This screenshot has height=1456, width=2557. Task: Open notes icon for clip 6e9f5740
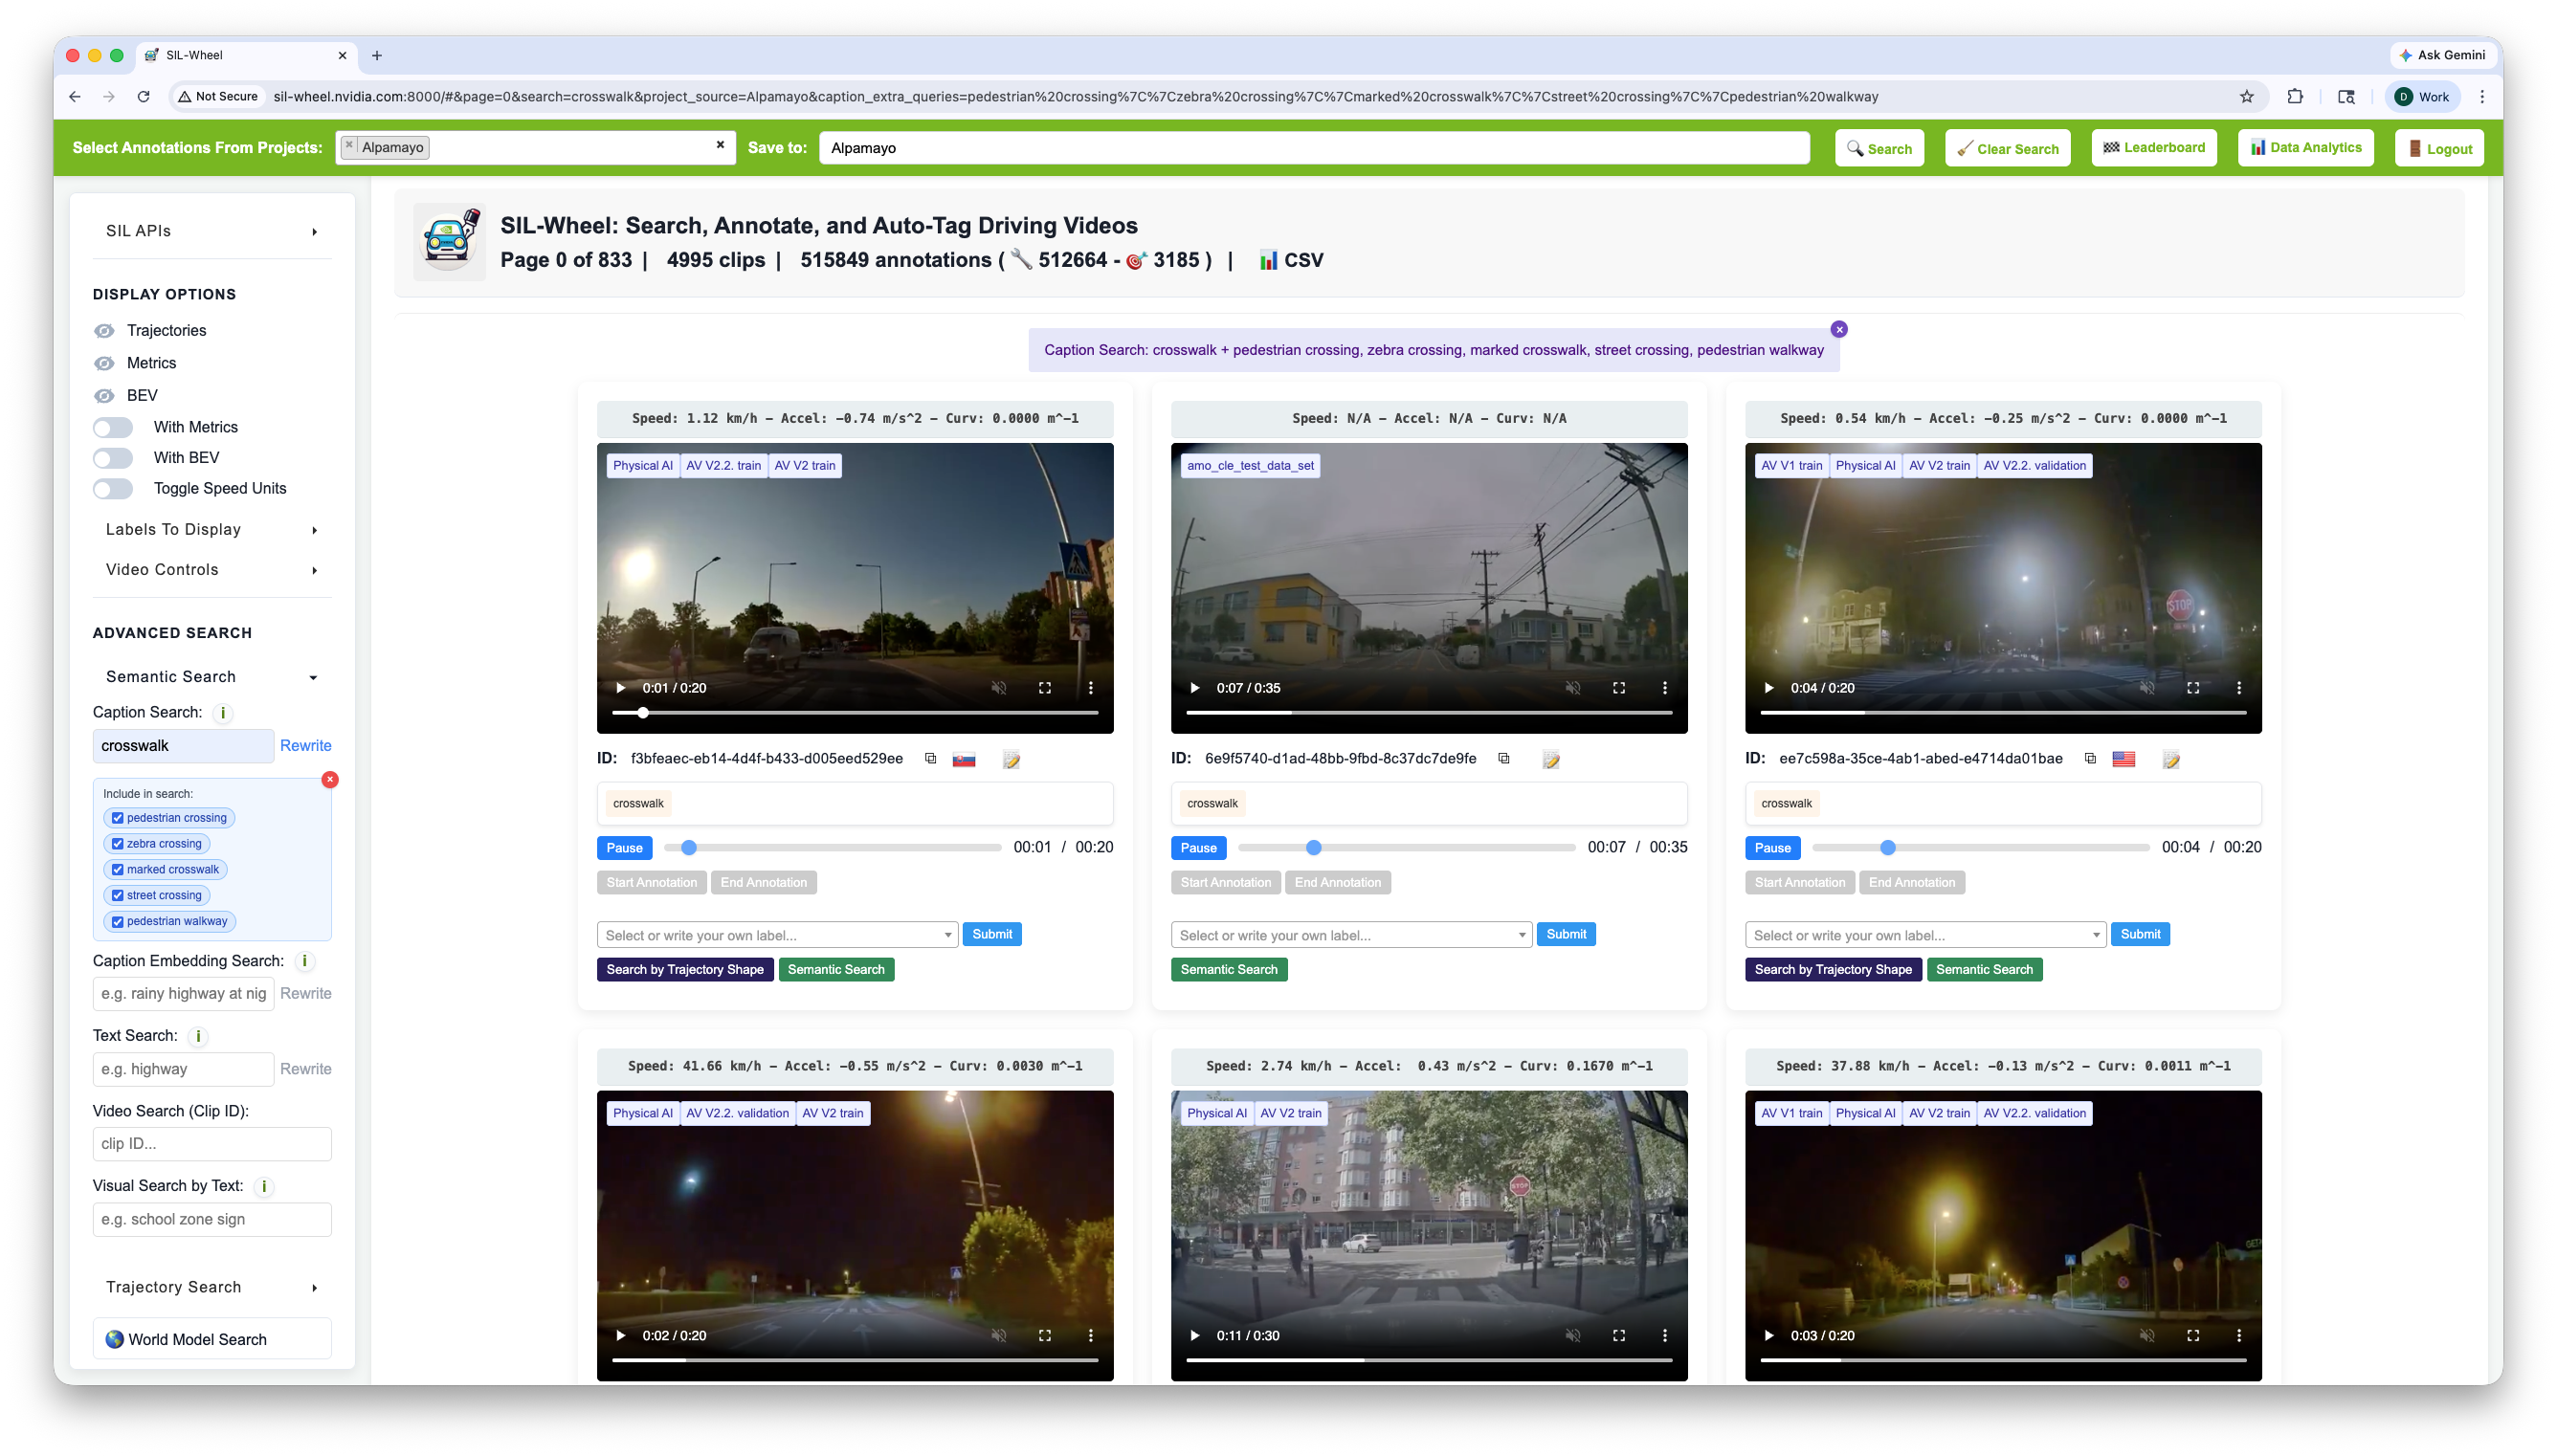pyautogui.click(x=1550, y=760)
